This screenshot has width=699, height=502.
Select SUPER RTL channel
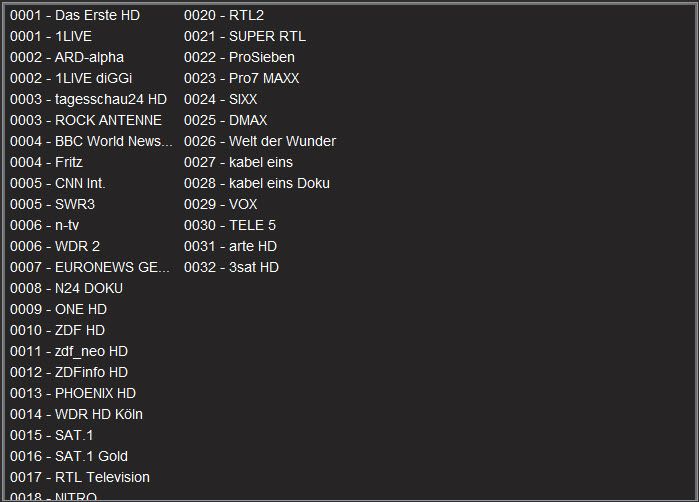tap(245, 36)
